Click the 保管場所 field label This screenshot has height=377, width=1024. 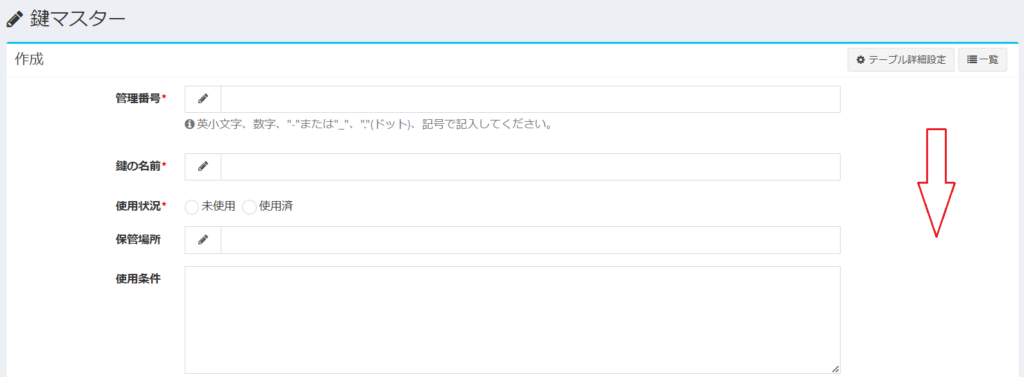[x=137, y=239]
